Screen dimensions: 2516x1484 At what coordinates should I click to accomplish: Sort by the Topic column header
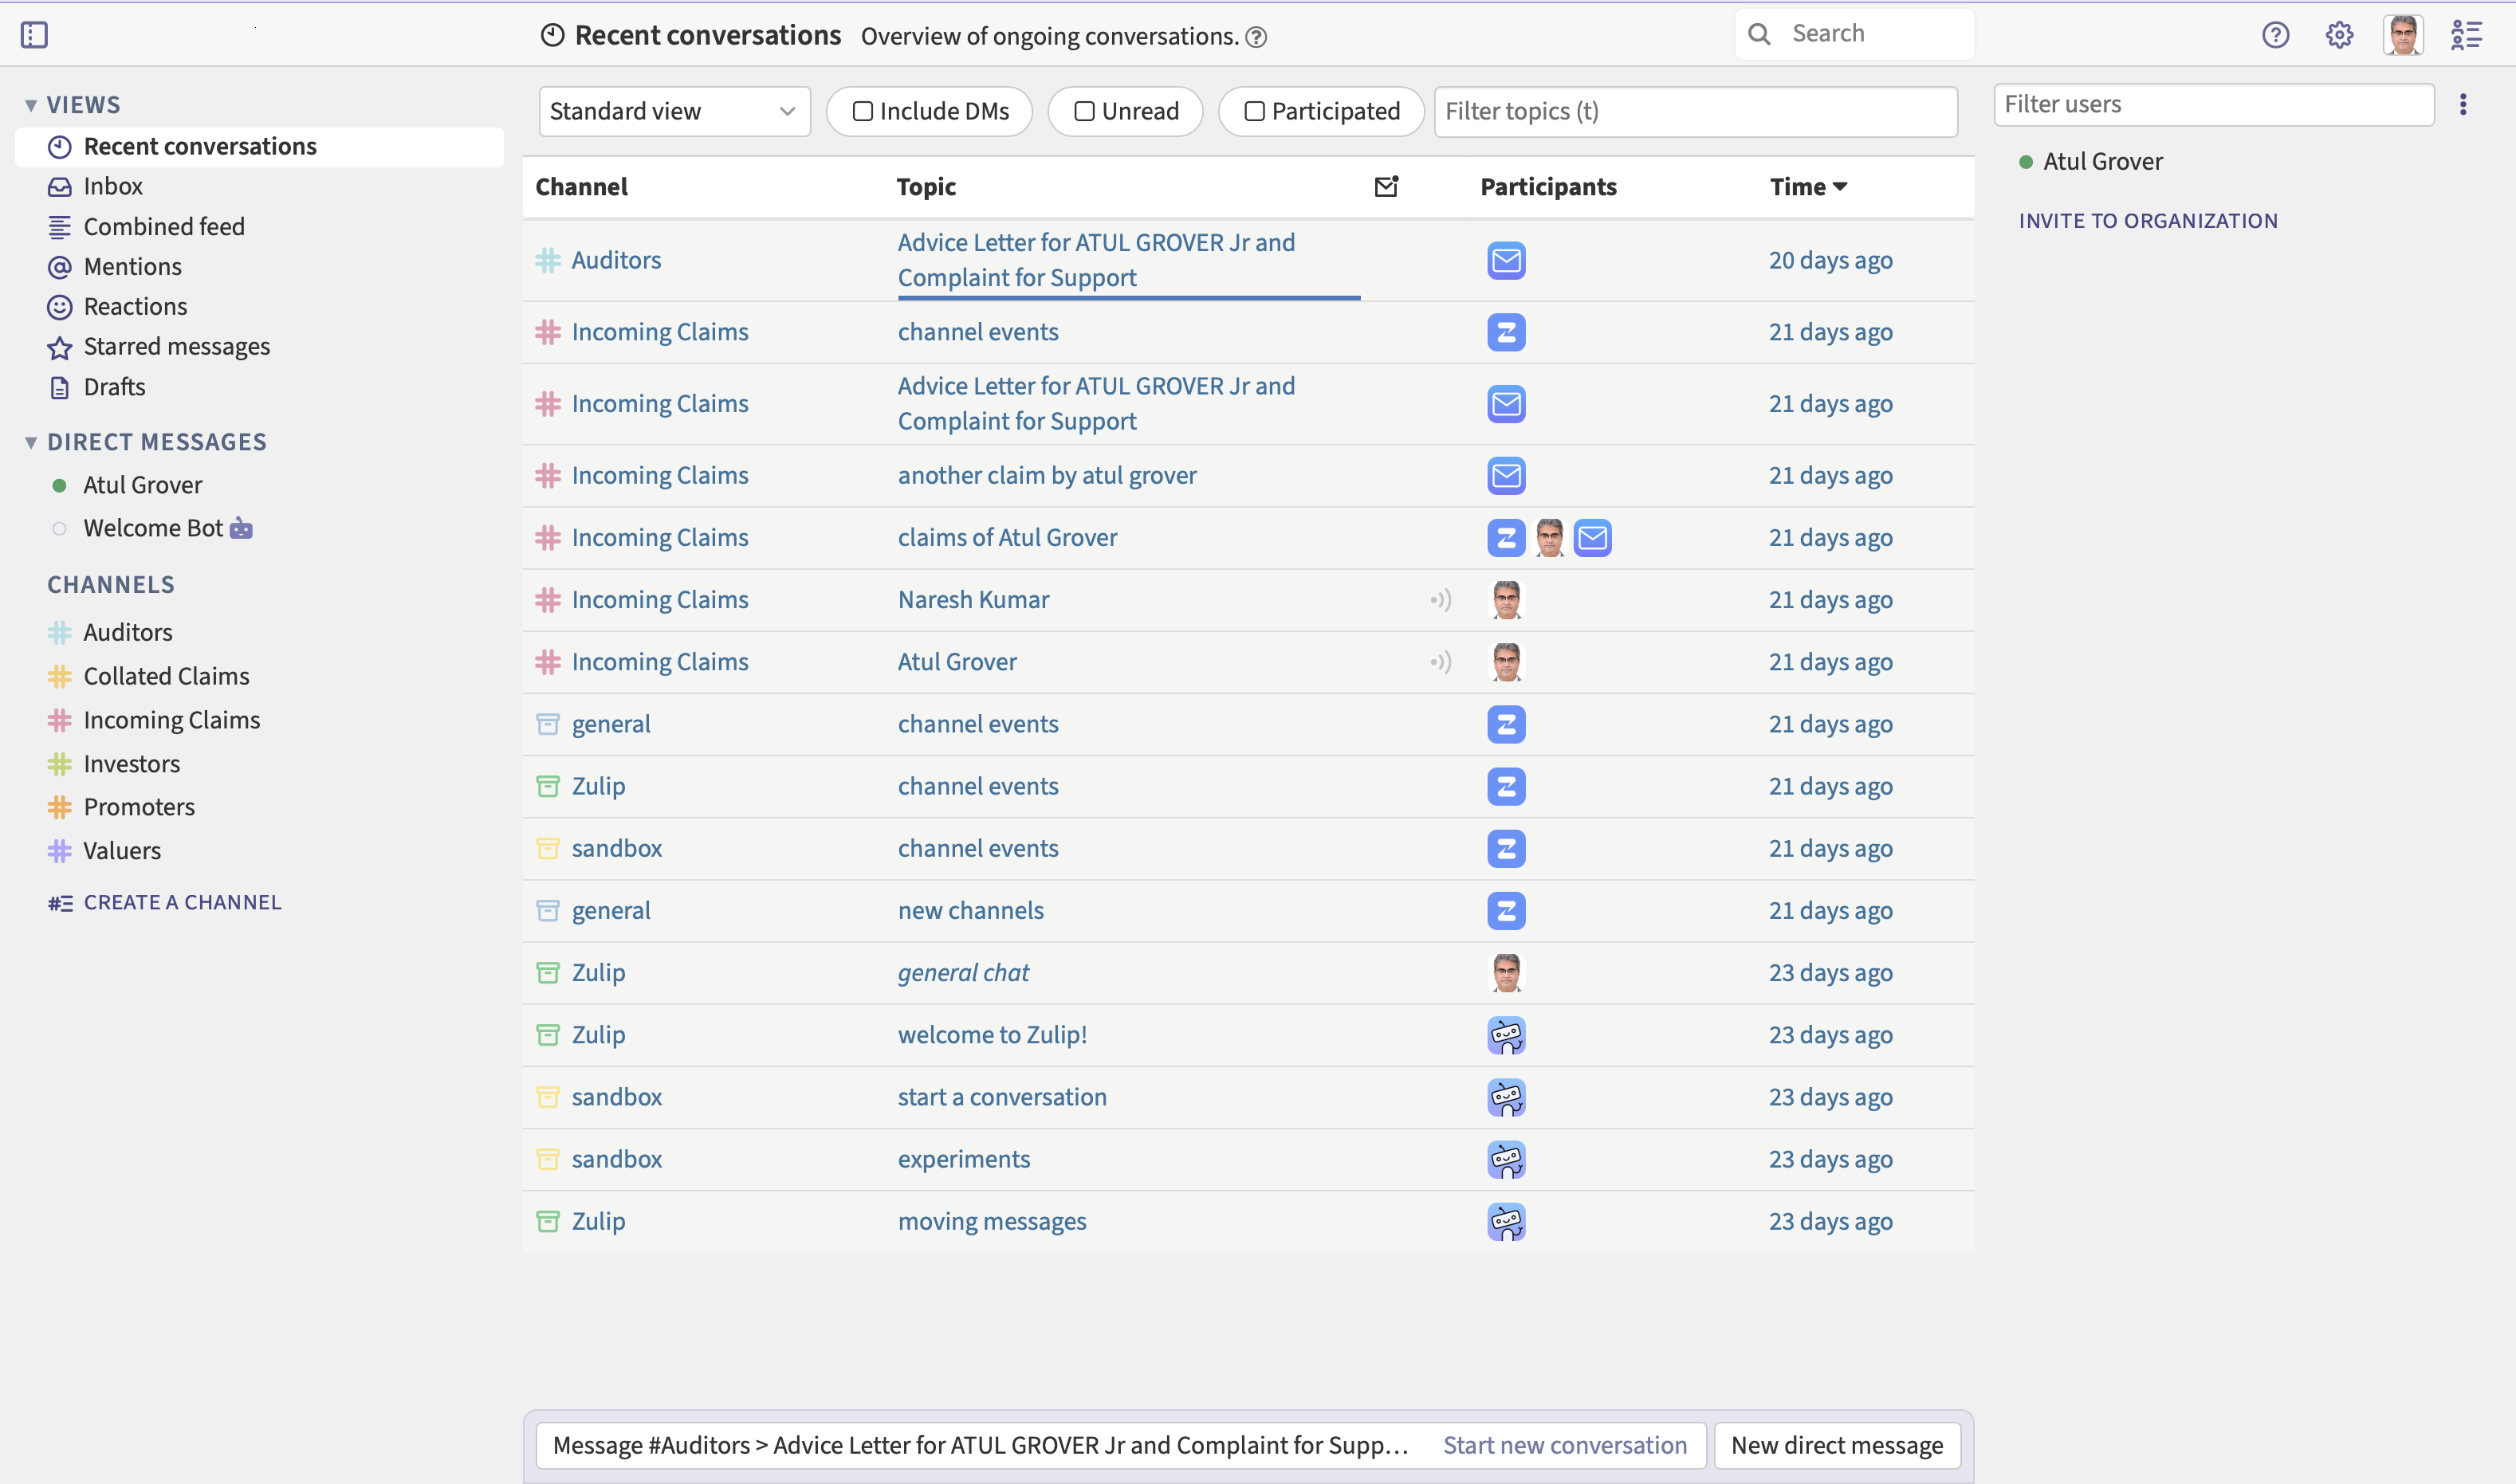pos(926,187)
